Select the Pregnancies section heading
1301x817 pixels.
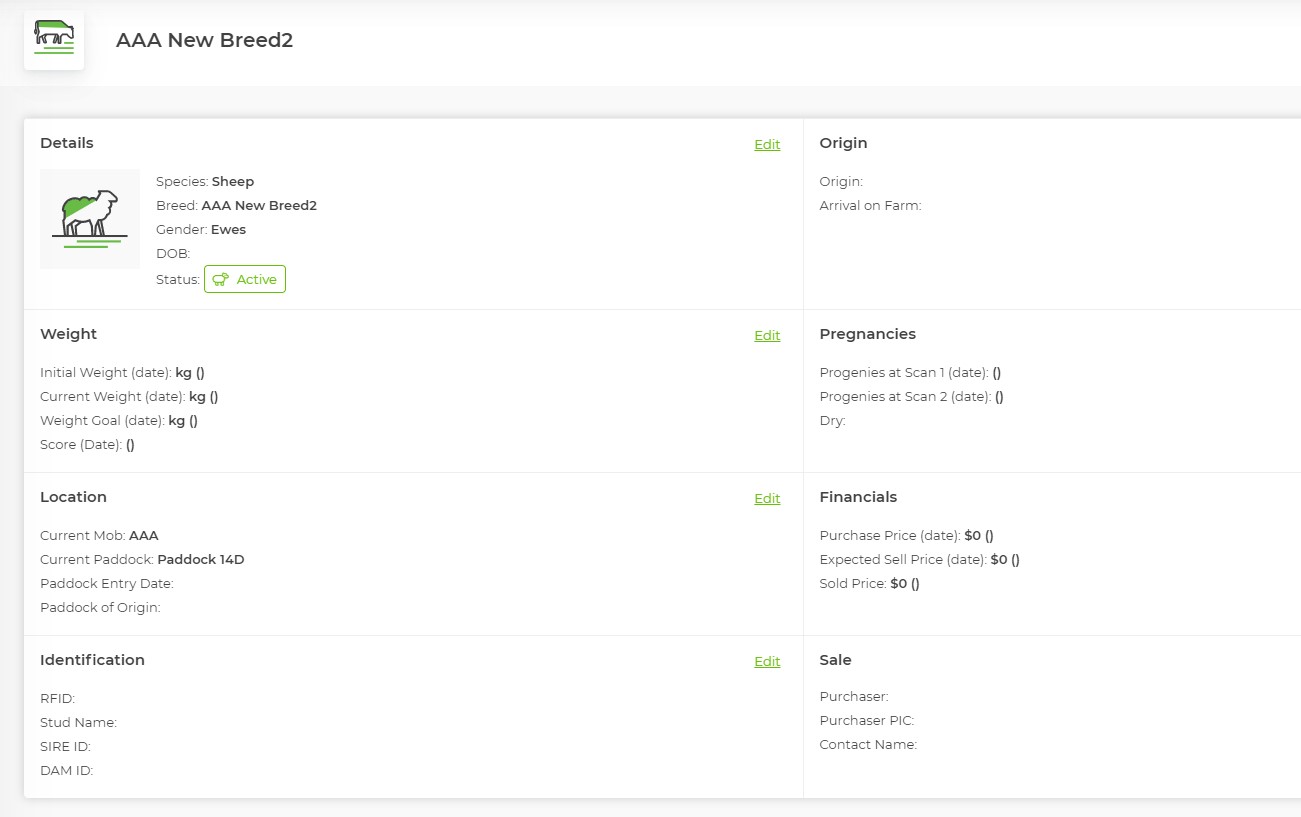click(x=867, y=334)
